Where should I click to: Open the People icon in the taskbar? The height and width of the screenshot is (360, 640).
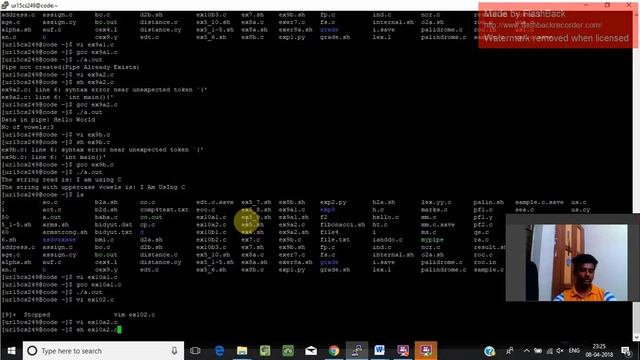(510, 351)
